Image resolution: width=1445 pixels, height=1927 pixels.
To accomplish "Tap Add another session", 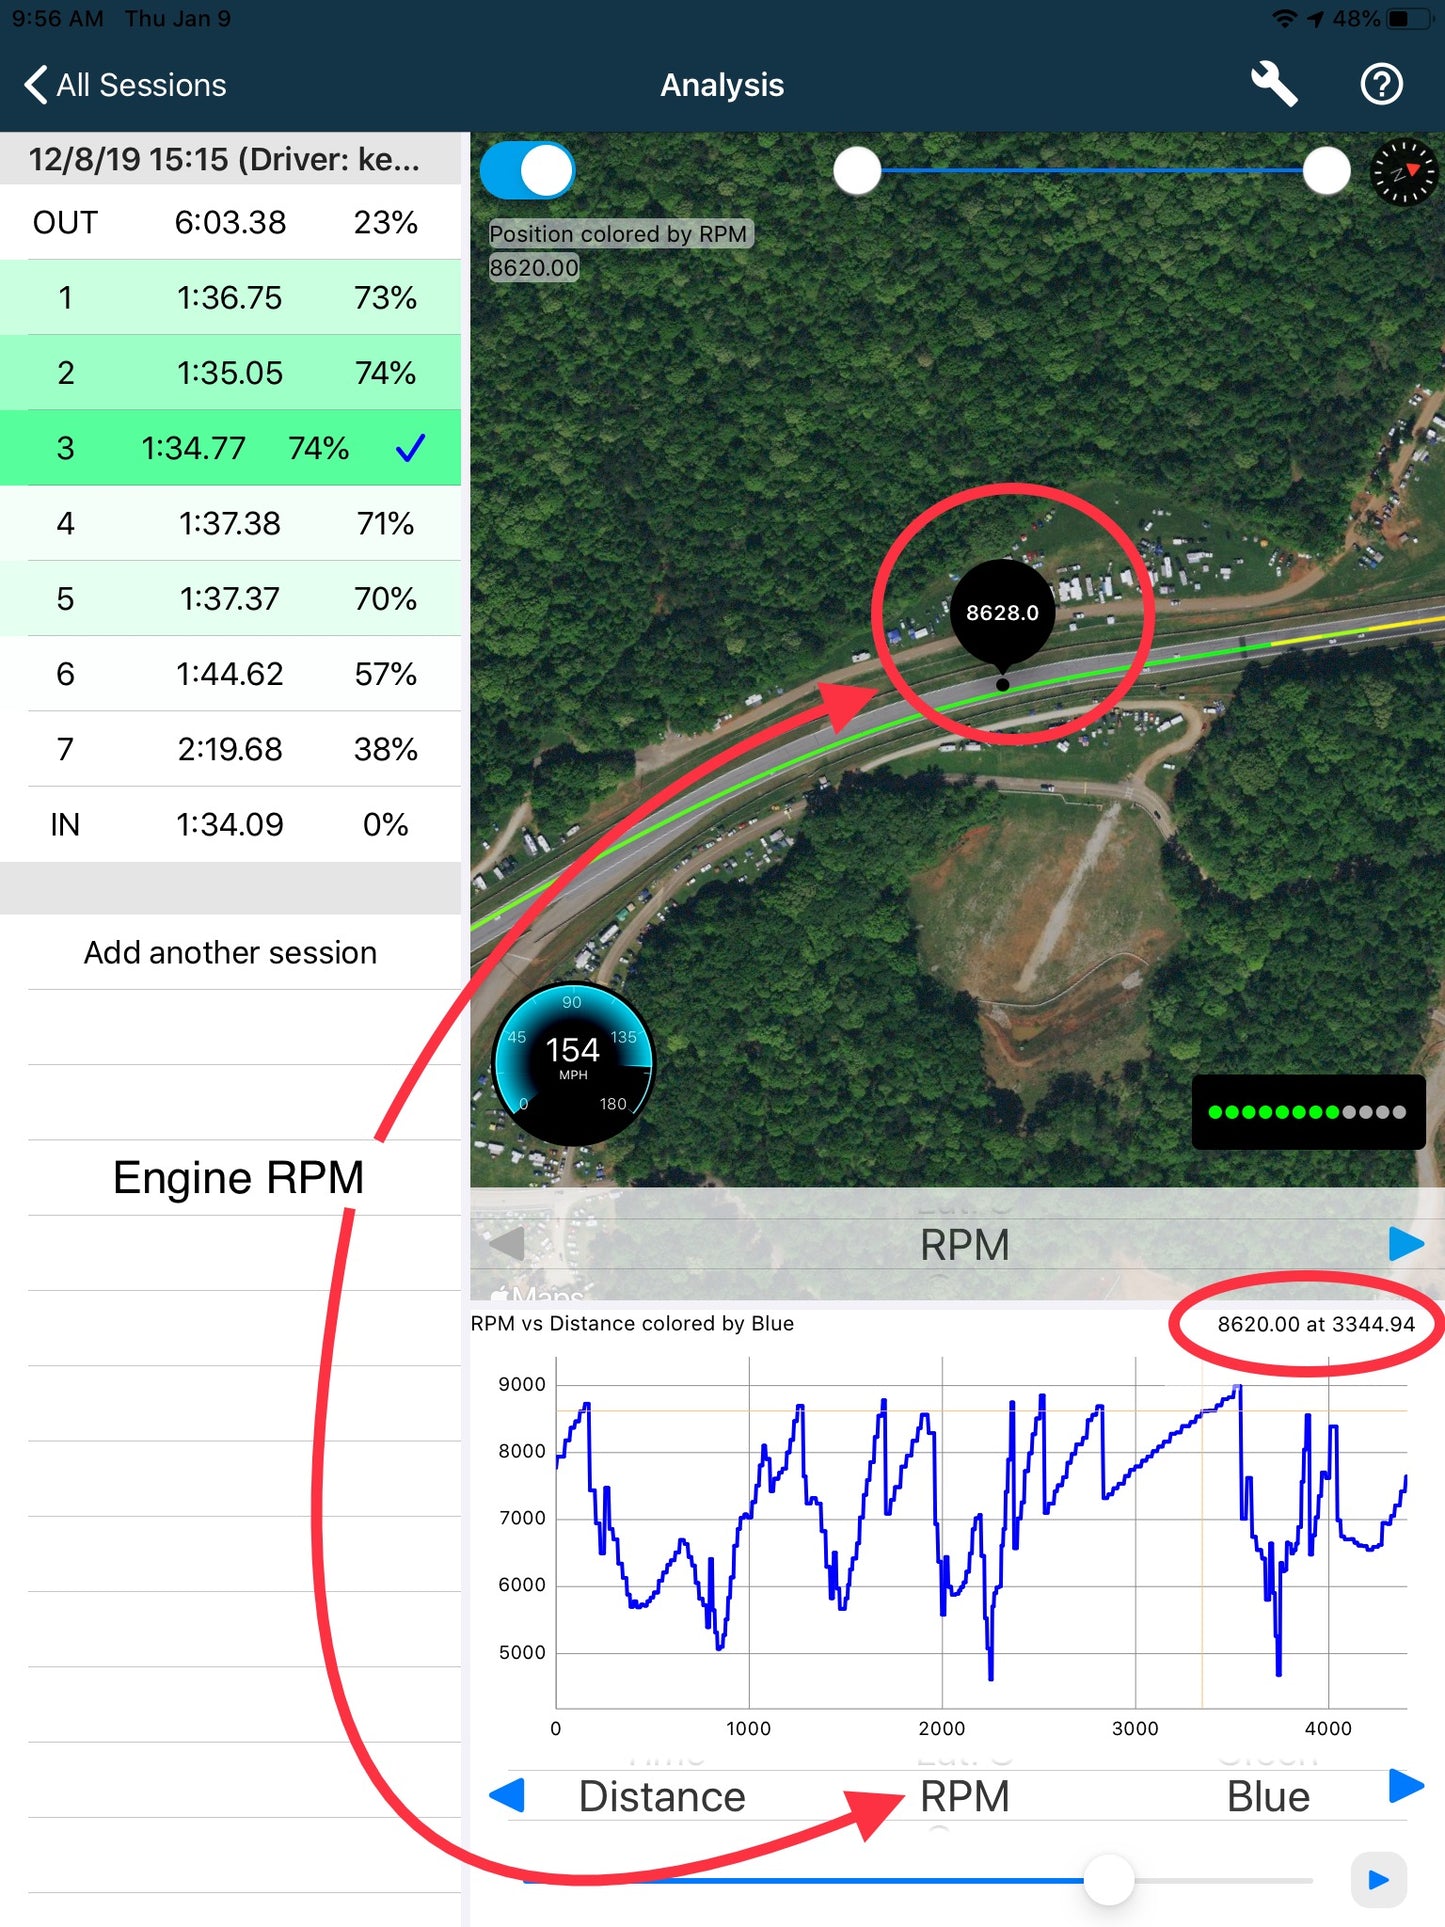I will 230,952.
